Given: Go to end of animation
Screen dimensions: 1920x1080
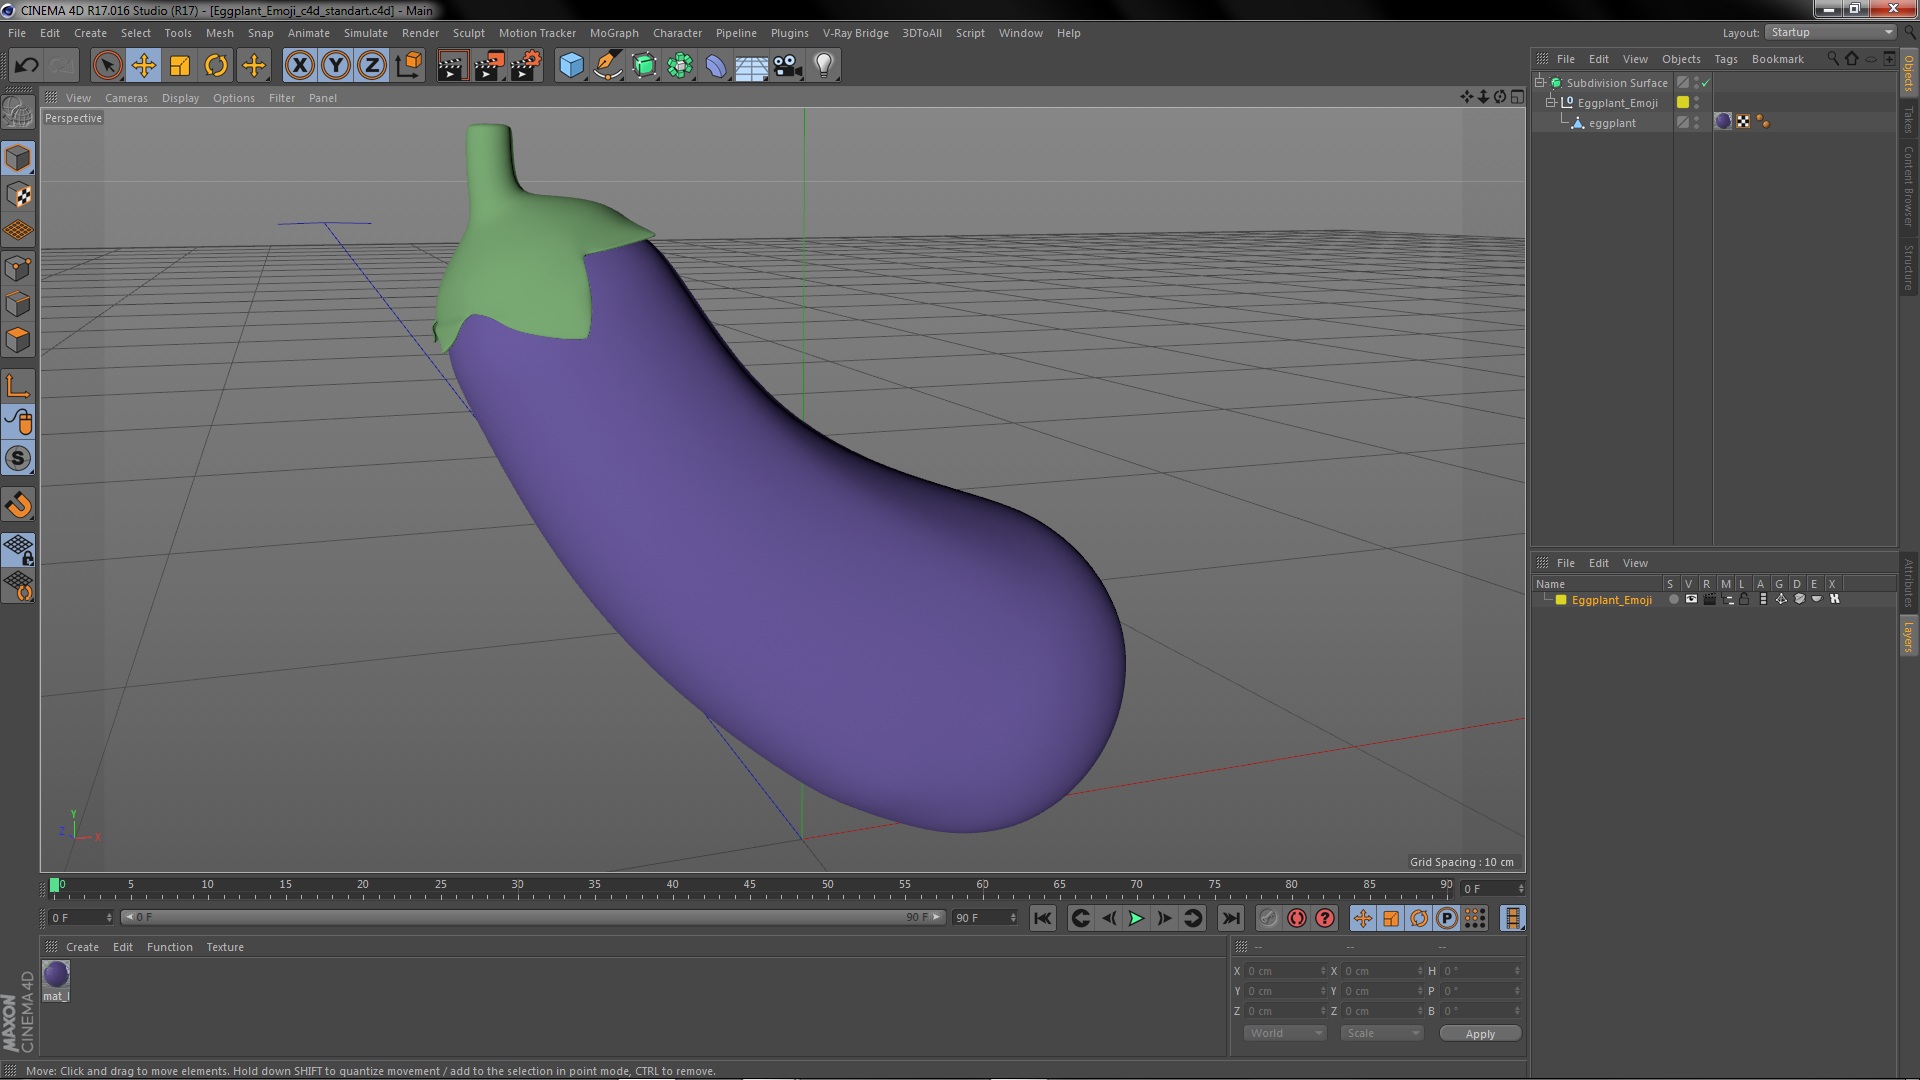Looking at the screenshot, I should click(x=1231, y=918).
